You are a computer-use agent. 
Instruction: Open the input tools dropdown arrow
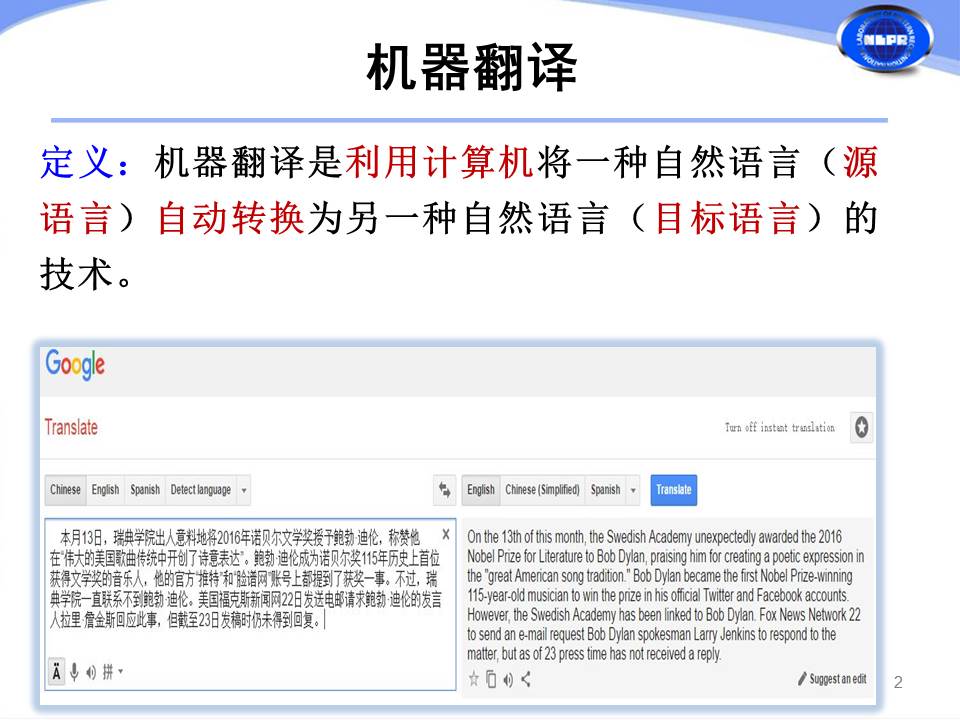(x=121, y=672)
